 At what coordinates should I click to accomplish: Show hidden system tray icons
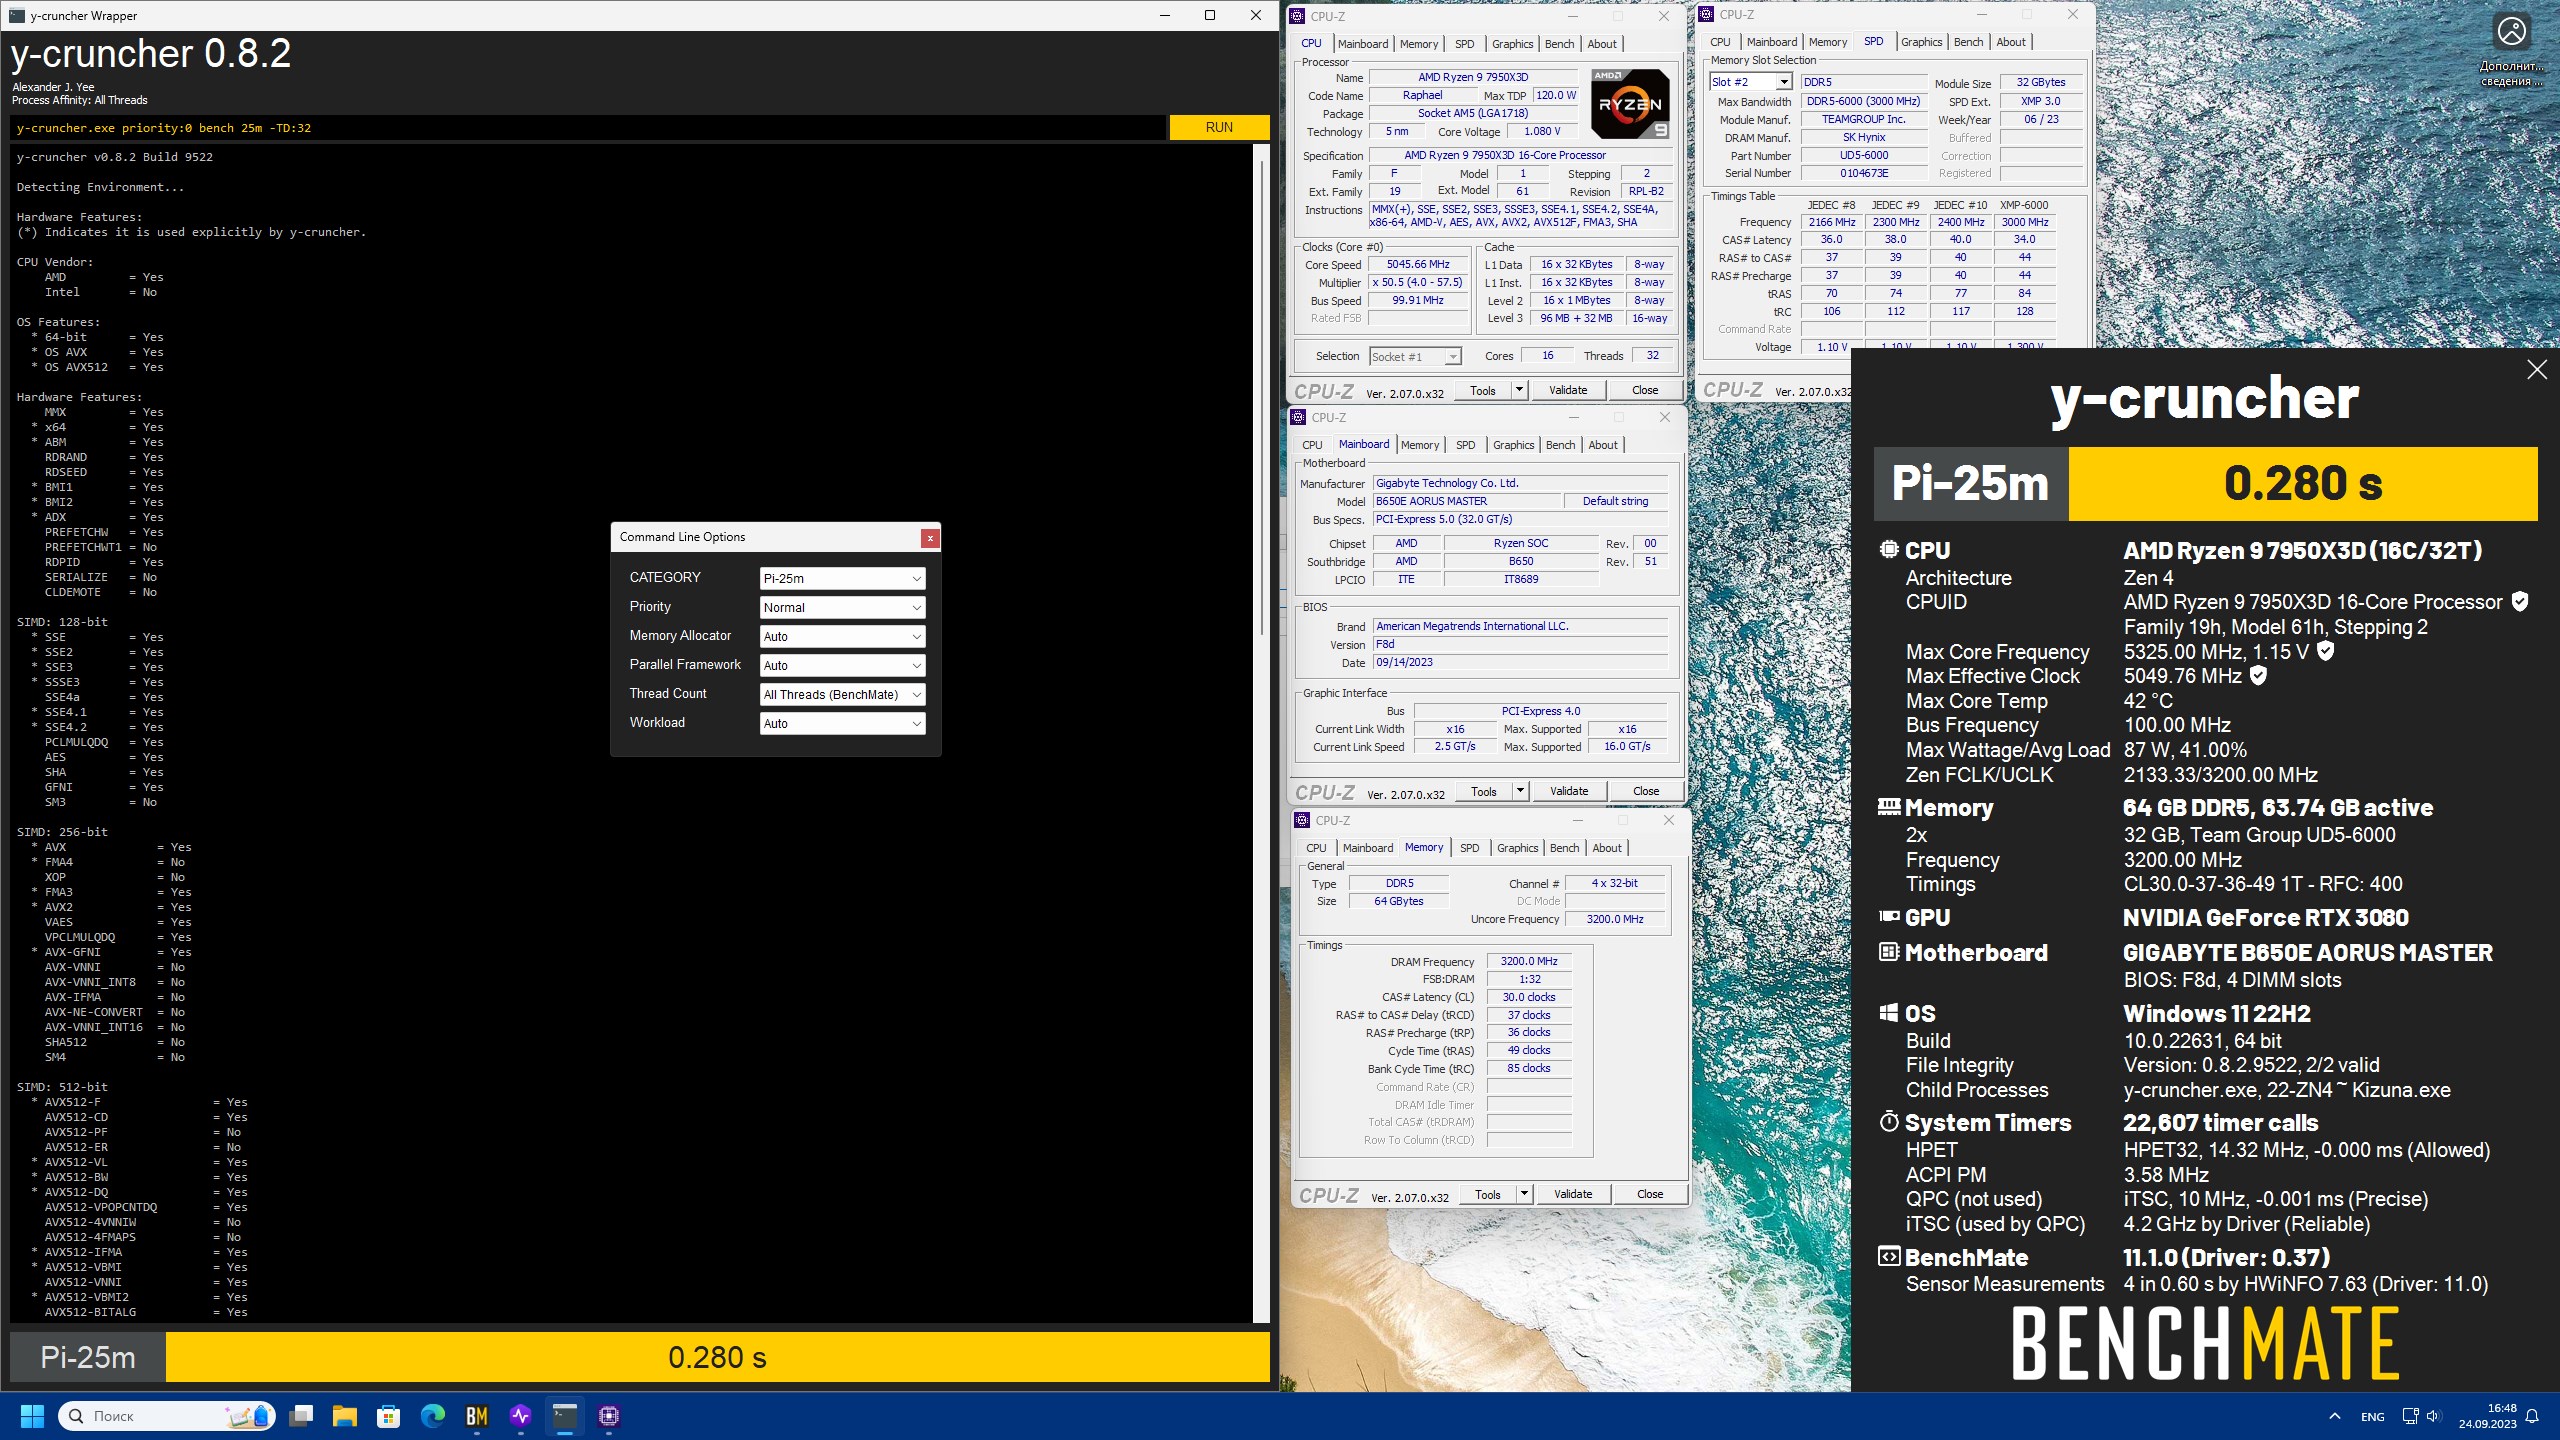coord(2334,1416)
